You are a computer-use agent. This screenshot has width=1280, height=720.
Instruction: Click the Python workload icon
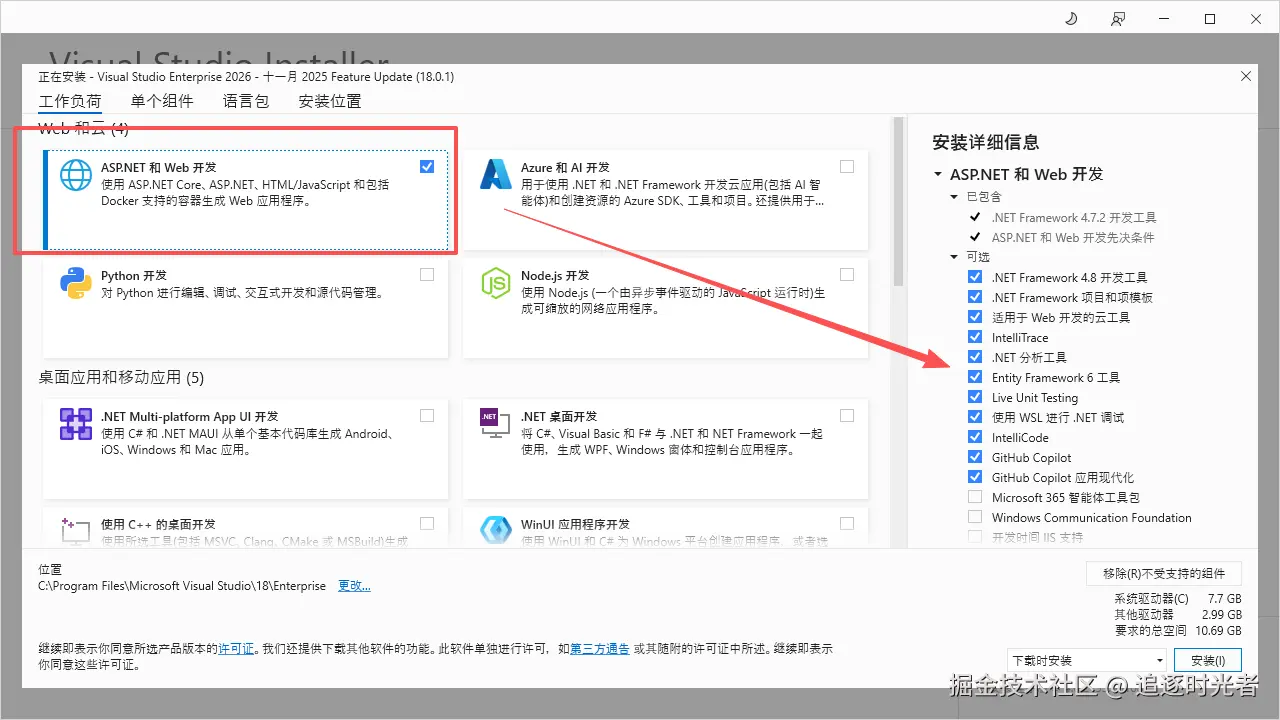coord(76,283)
